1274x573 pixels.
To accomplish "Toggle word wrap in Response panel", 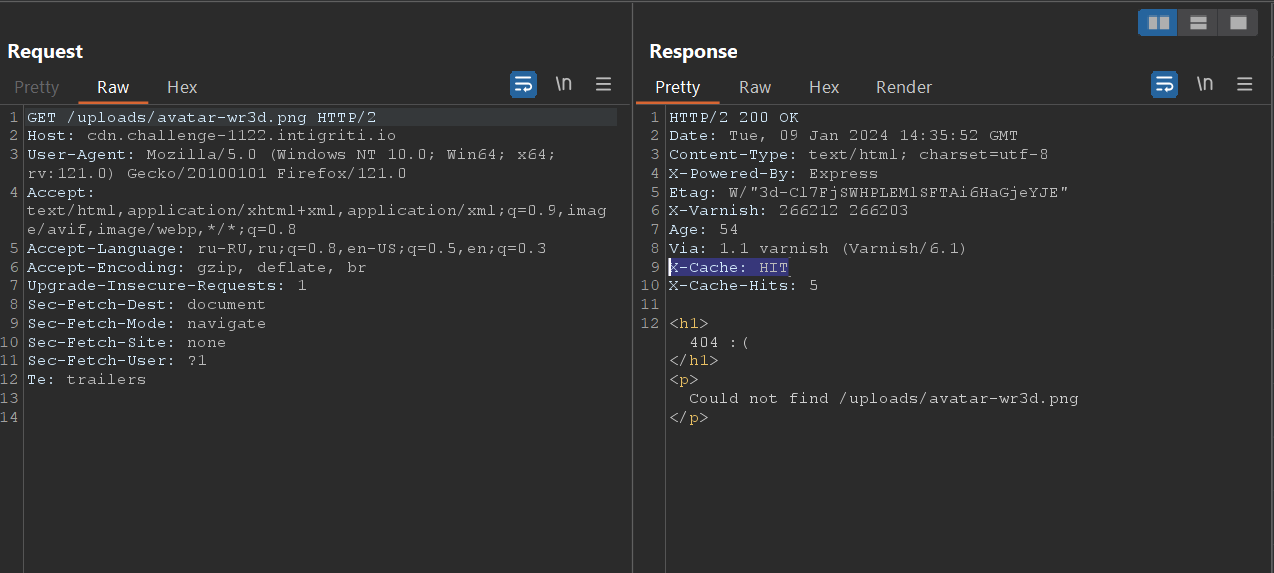I will point(1164,85).
